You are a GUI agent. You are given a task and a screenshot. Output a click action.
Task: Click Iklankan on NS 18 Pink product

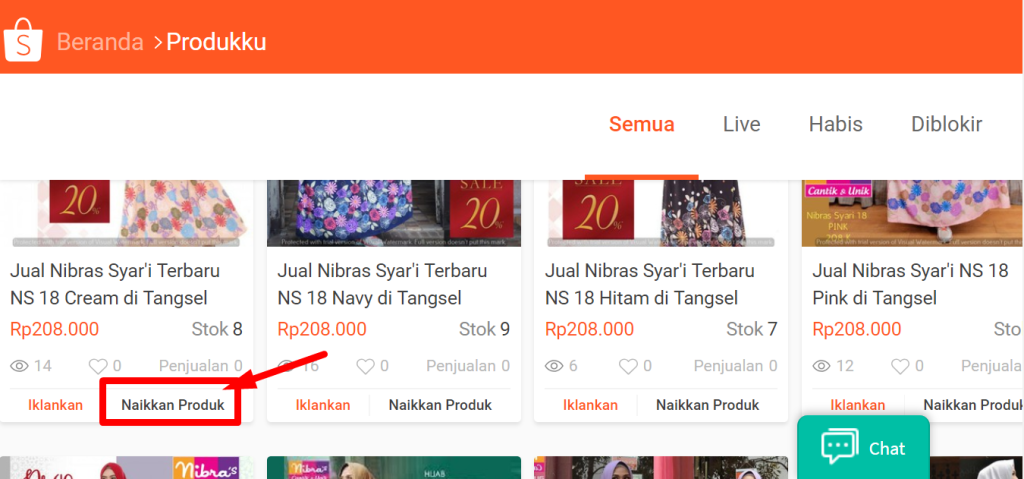click(858, 405)
